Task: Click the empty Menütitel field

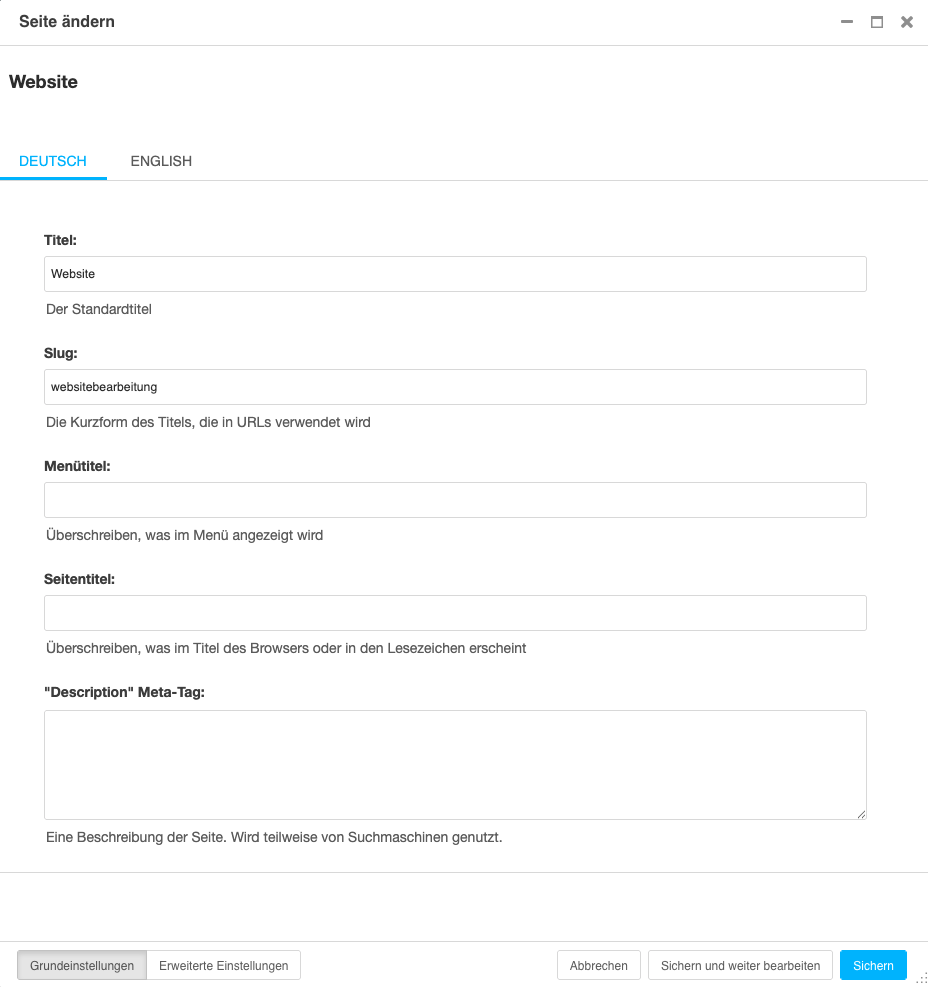Action: pos(455,499)
